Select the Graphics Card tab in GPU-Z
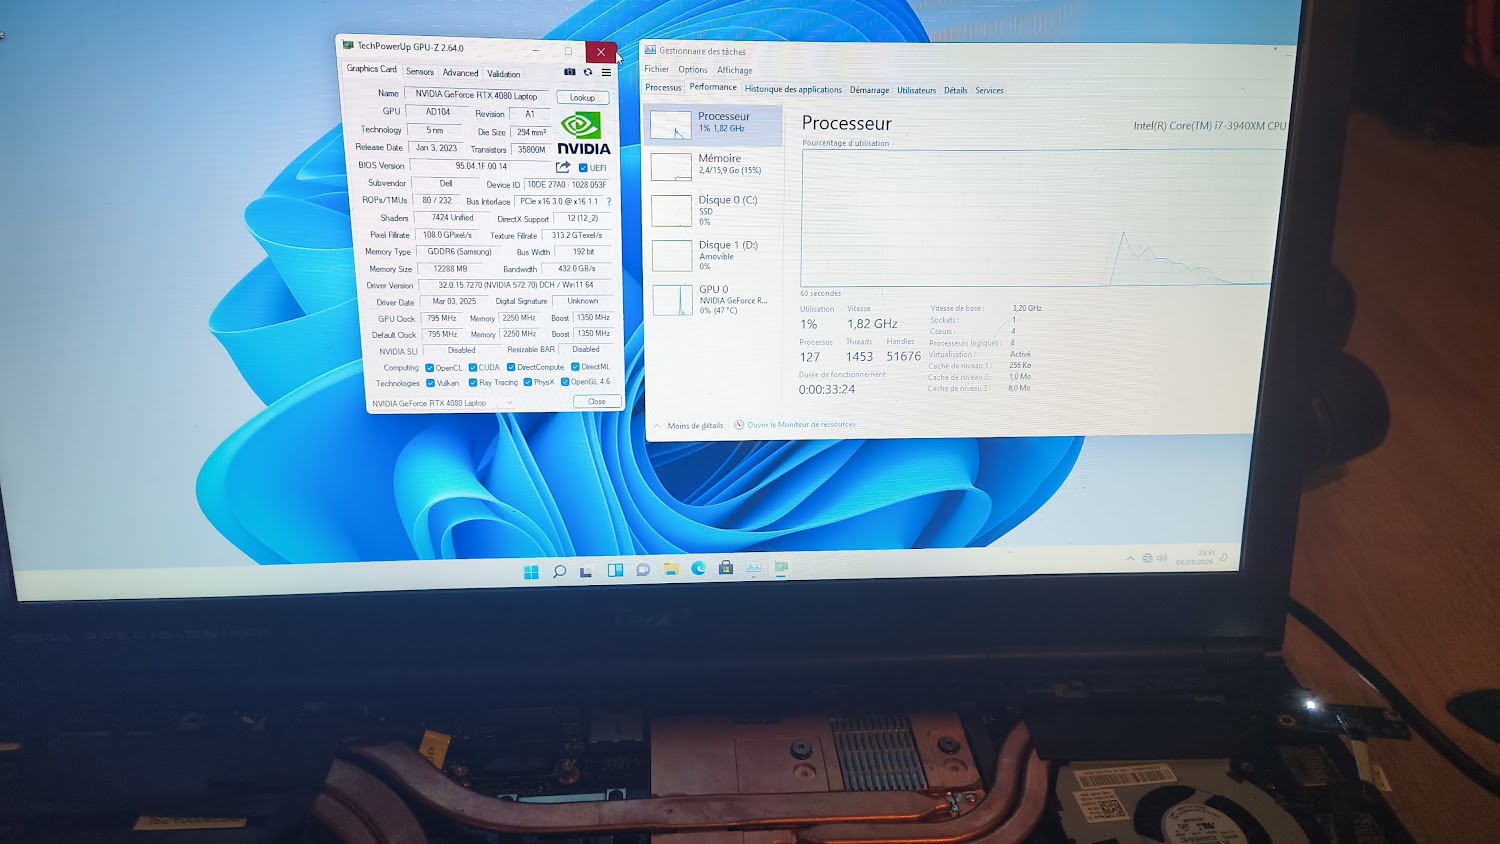Image resolution: width=1500 pixels, height=844 pixels. coord(371,69)
